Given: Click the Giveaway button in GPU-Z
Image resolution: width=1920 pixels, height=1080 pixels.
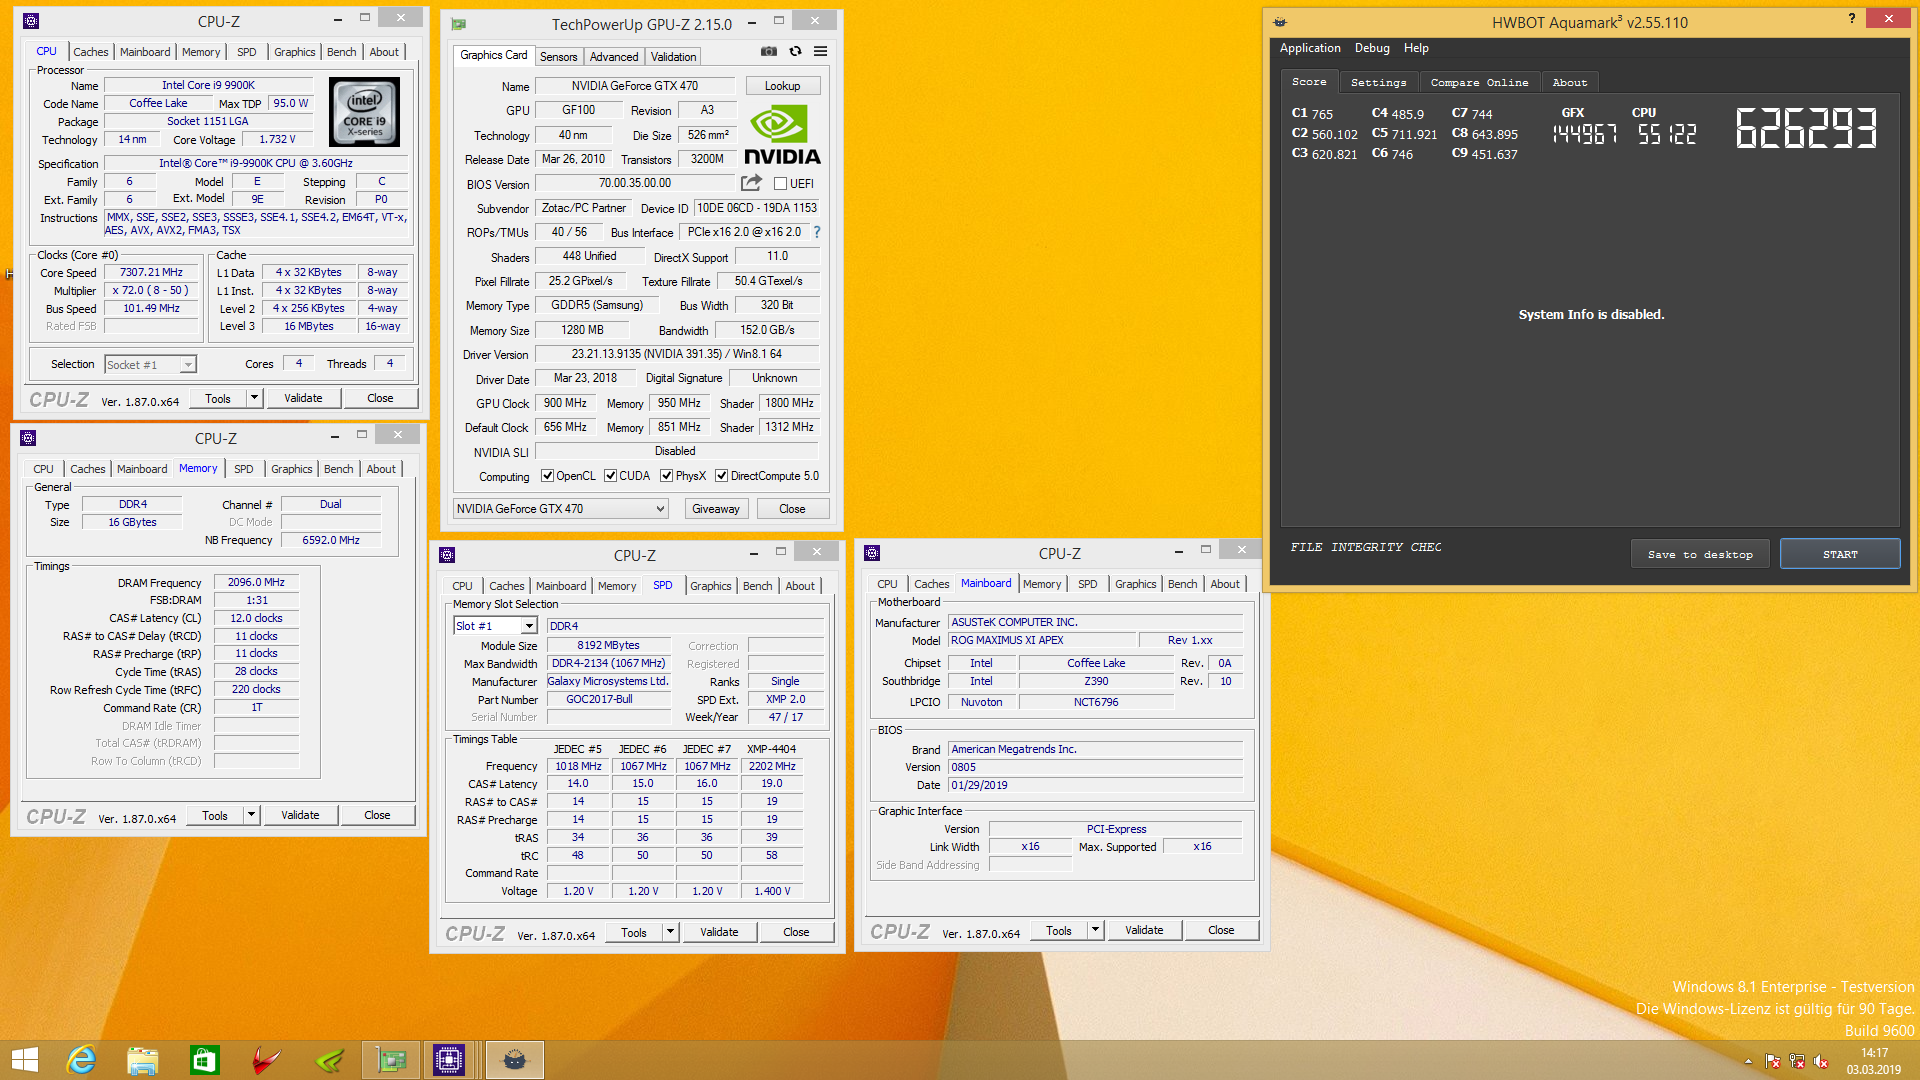Looking at the screenshot, I should pos(716,509).
